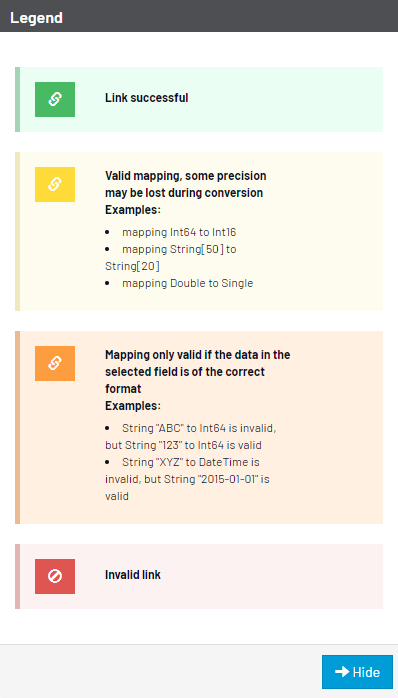Click the red Invalid link icon

[55, 576]
